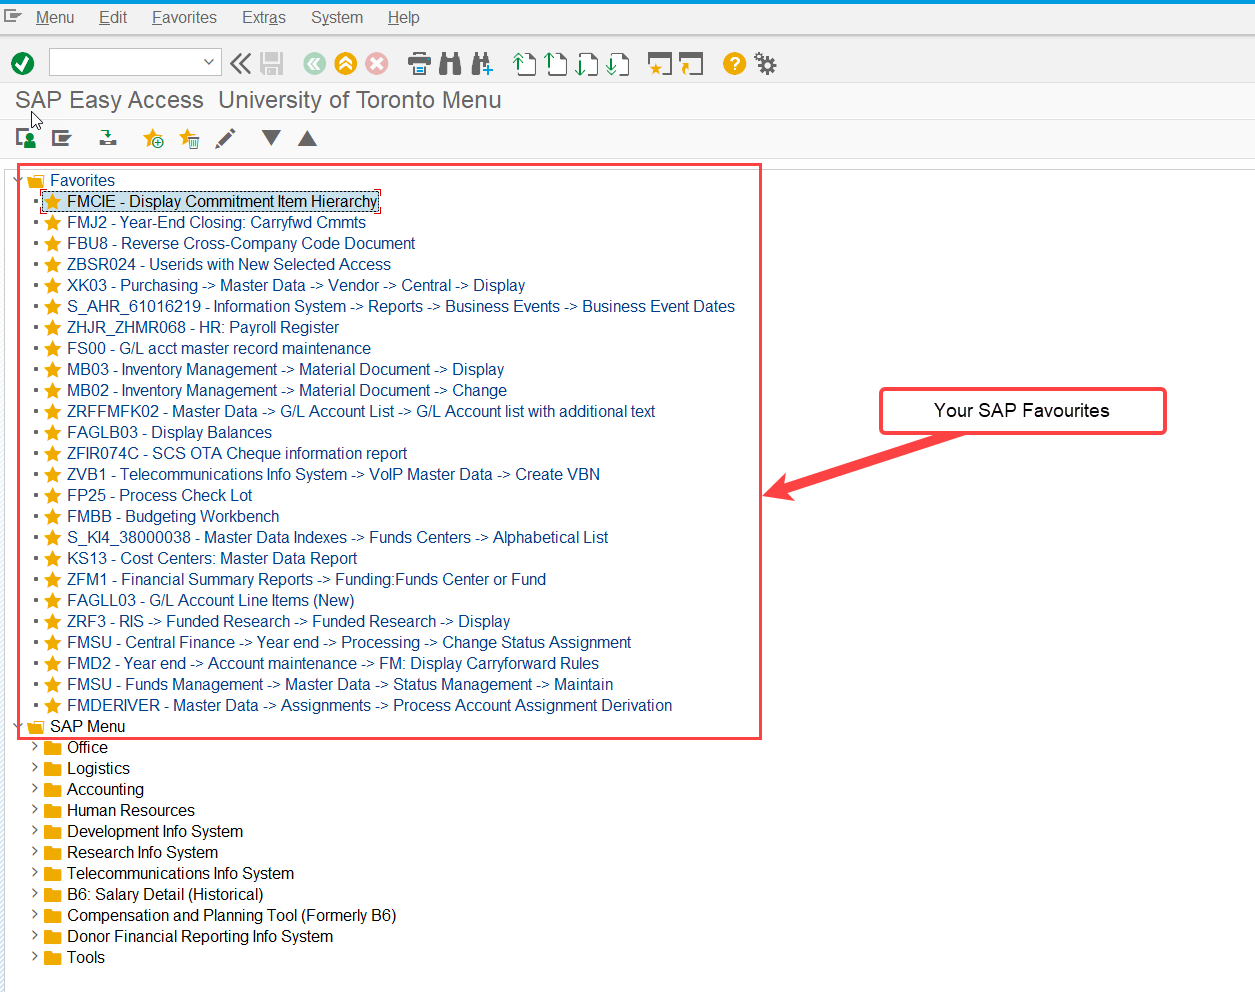
Task: Open SAP Business Workplace icon
Action: tap(107, 138)
